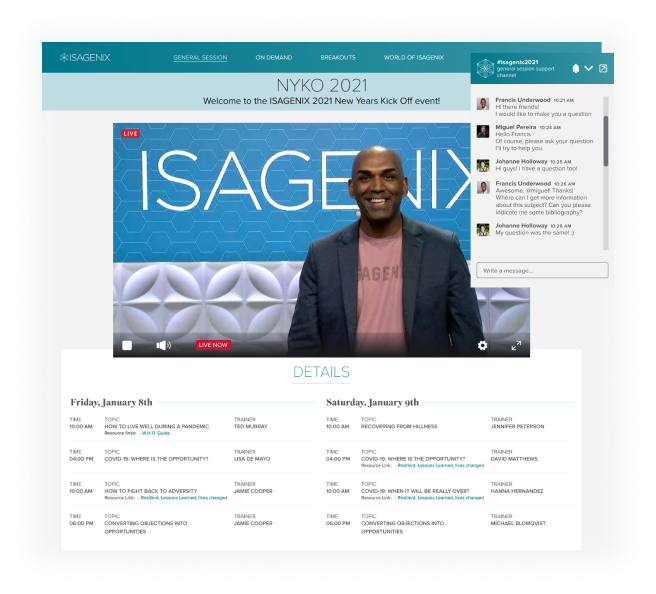Stop the live video playback
This screenshot has height=594, width=656.
tap(127, 346)
